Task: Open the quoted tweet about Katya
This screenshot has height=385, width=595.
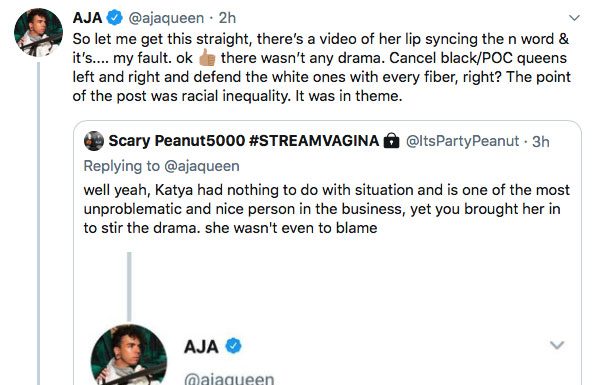Action: [327, 209]
